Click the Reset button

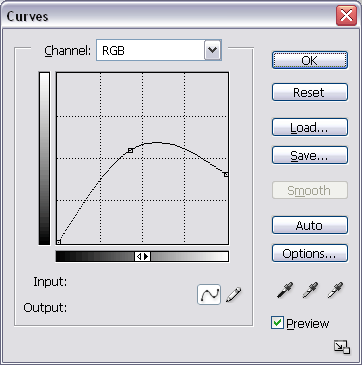[x=310, y=92]
